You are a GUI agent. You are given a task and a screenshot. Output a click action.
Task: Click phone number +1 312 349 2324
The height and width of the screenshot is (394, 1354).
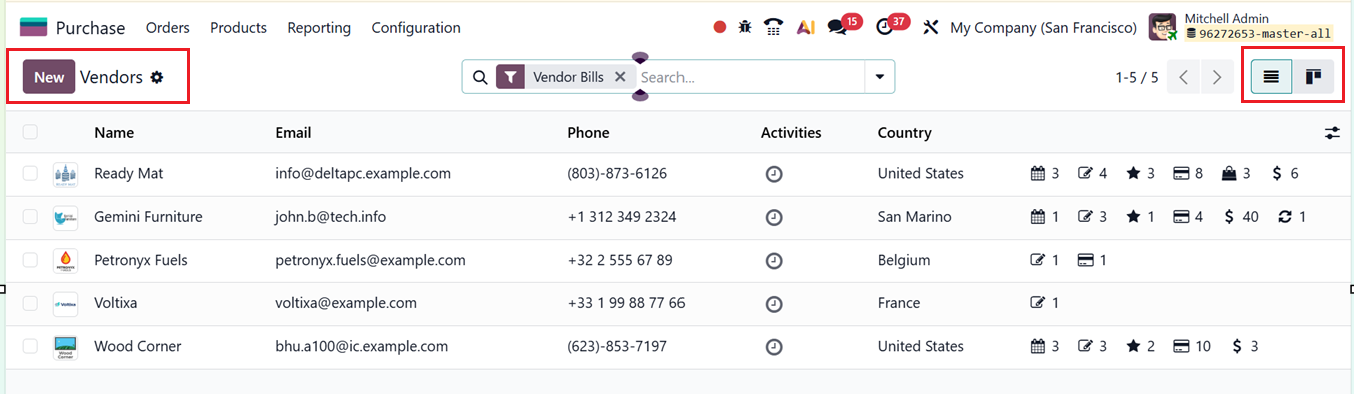(x=621, y=217)
